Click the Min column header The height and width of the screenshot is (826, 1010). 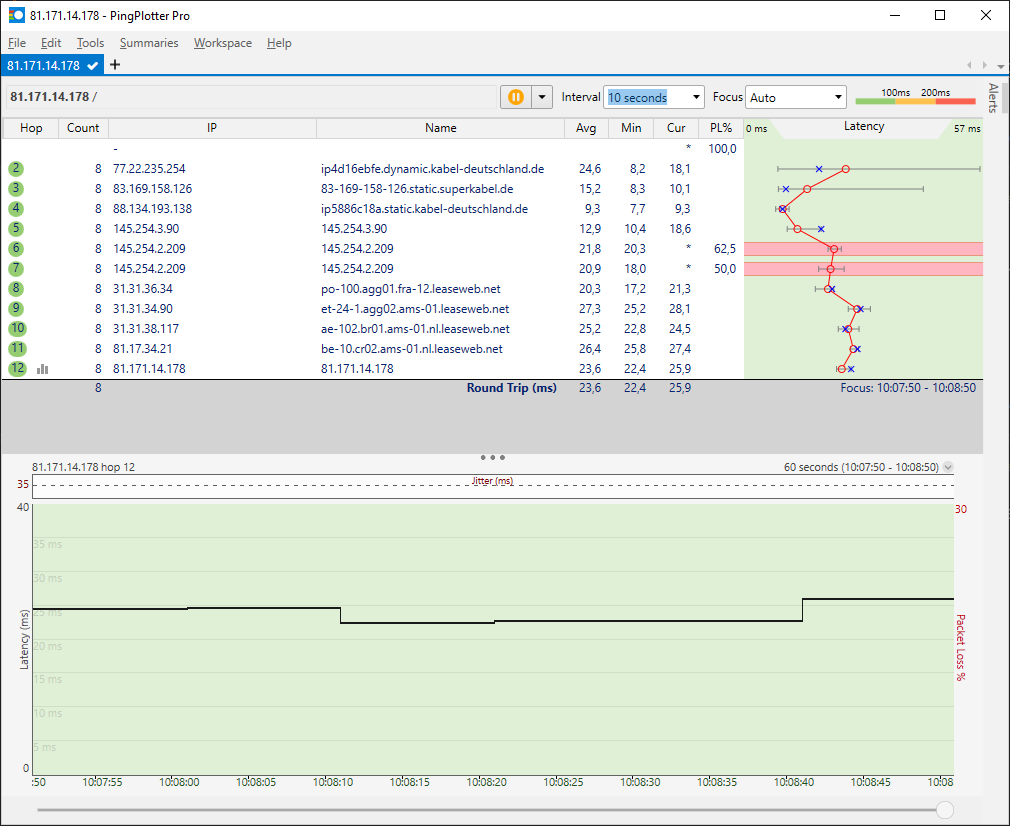(631, 128)
